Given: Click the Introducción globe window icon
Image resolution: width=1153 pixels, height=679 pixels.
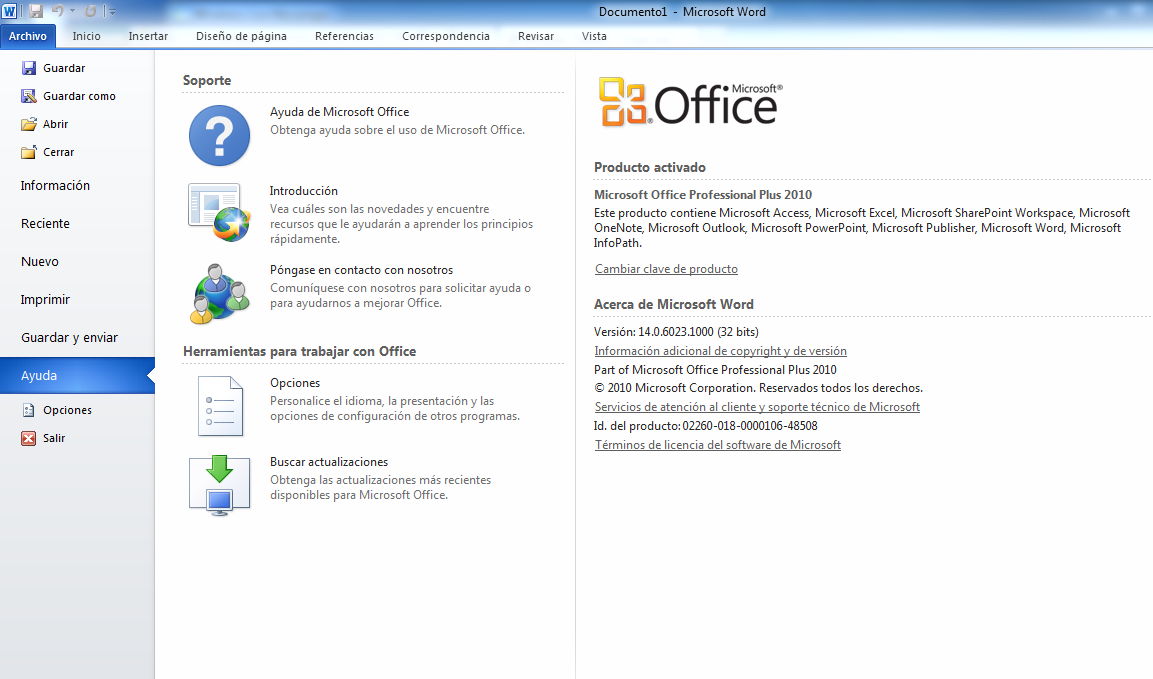Looking at the screenshot, I should [219, 213].
